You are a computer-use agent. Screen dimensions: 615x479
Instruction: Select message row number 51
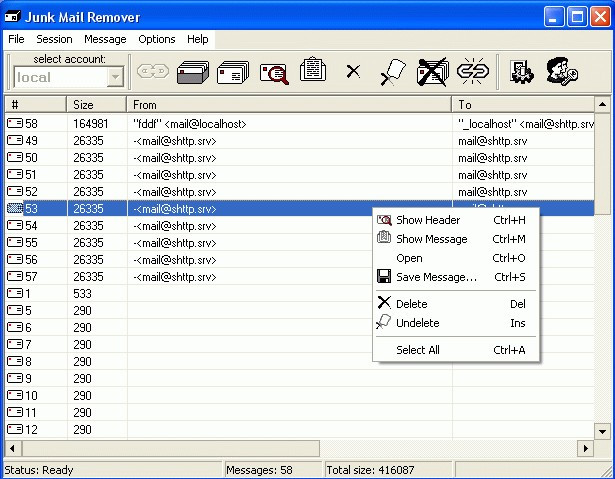pyautogui.click(x=300, y=175)
